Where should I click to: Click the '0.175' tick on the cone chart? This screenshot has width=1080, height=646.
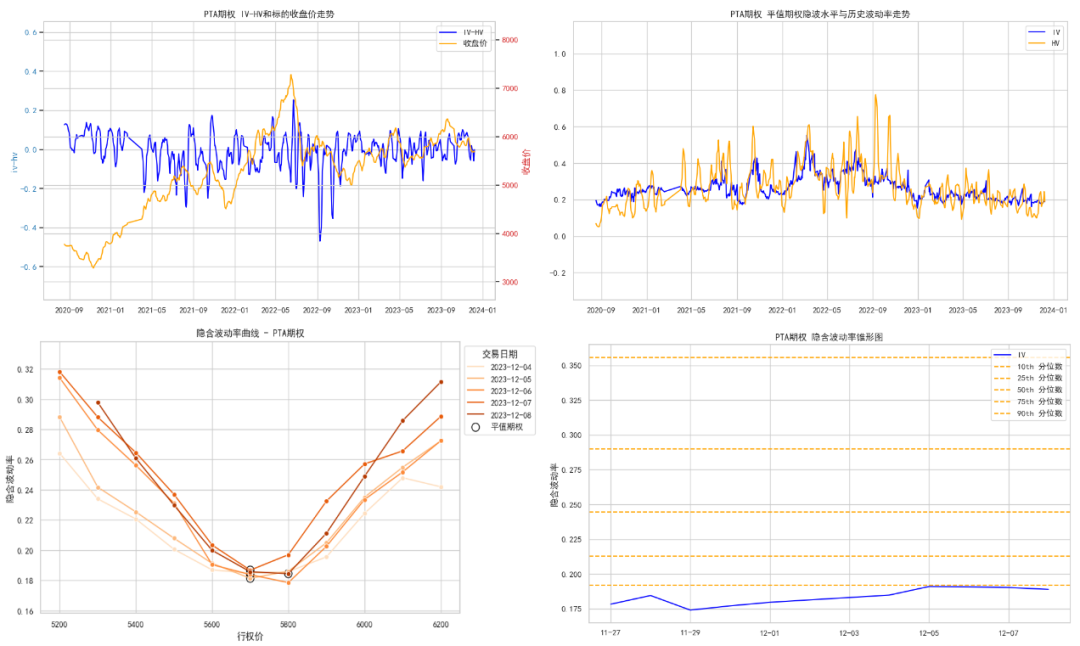coord(570,609)
